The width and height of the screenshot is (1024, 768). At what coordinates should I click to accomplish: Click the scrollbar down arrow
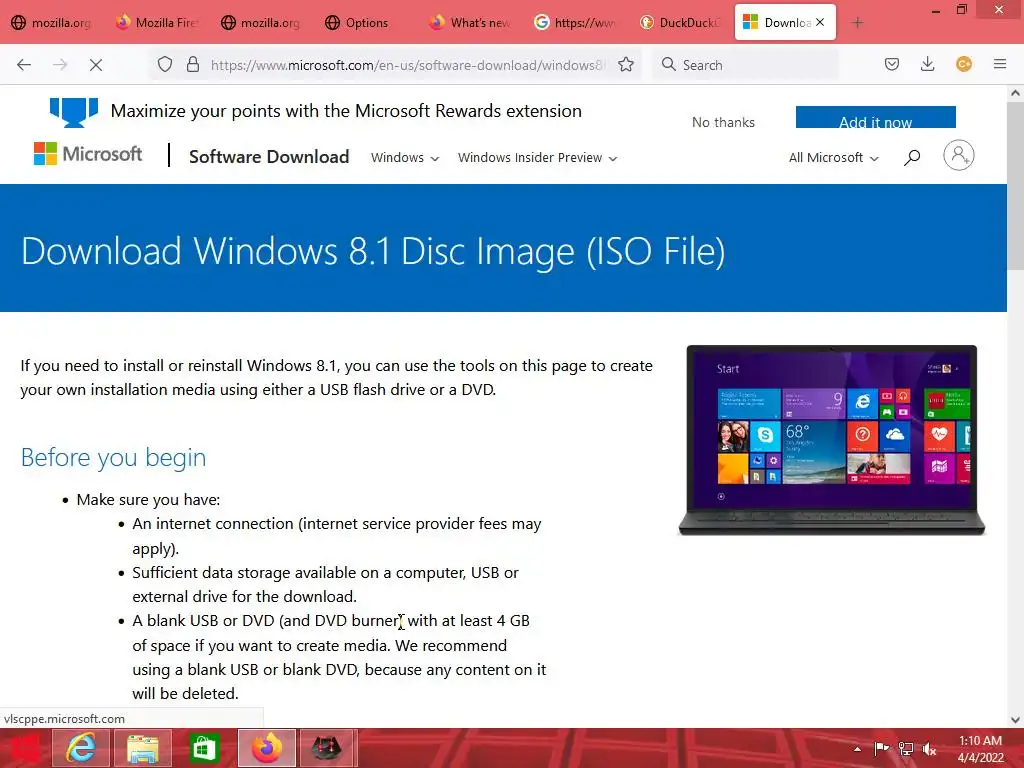point(1016,720)
